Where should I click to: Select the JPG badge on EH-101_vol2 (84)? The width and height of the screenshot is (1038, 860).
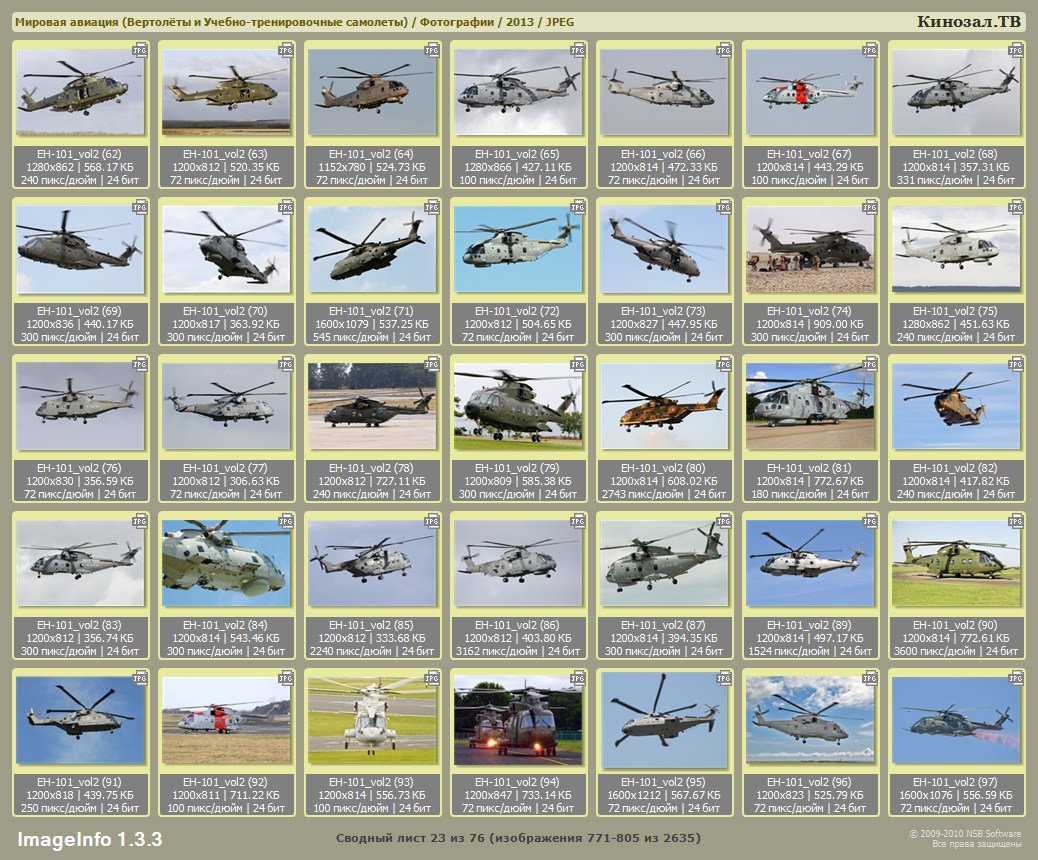click(x=286, y=521)
